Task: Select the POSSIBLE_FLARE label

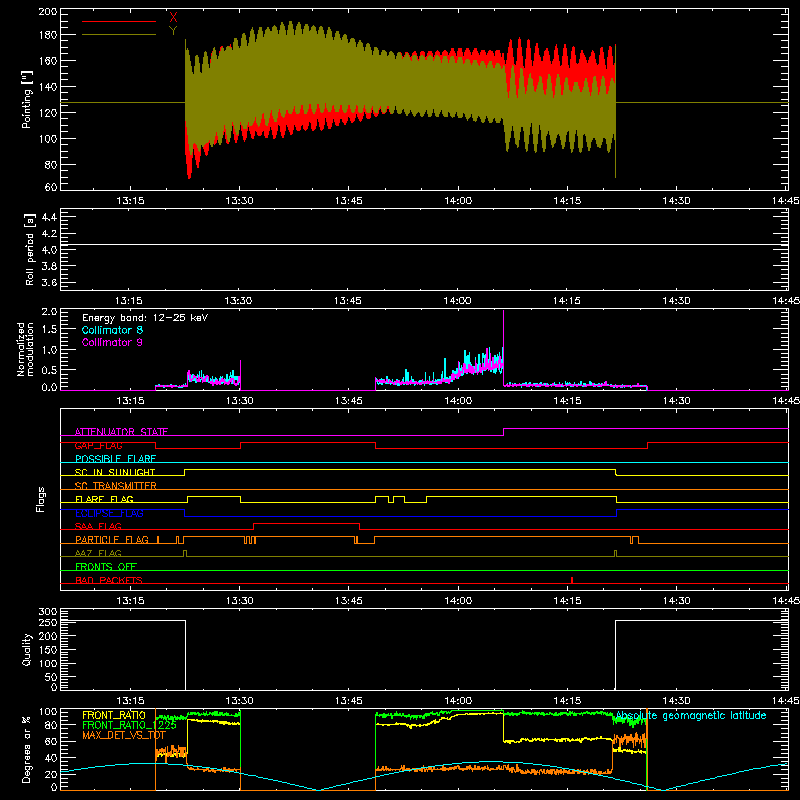Action: [115, 459]
